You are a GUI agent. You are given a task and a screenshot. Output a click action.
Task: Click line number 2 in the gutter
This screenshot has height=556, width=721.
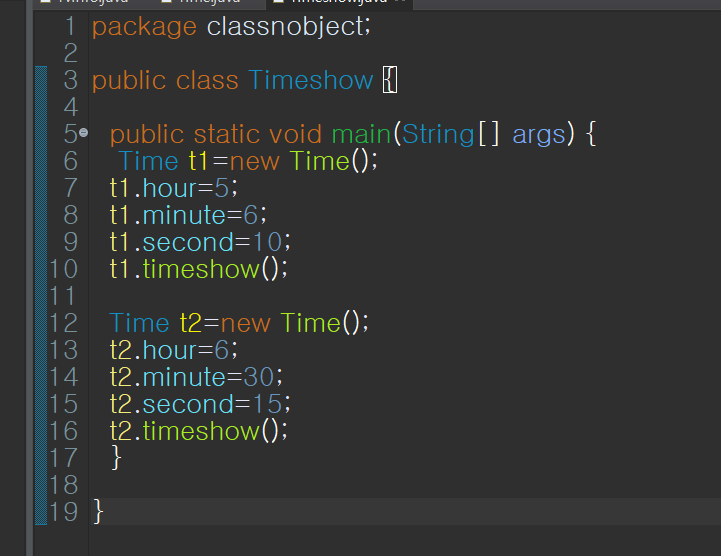coord(70,53)
